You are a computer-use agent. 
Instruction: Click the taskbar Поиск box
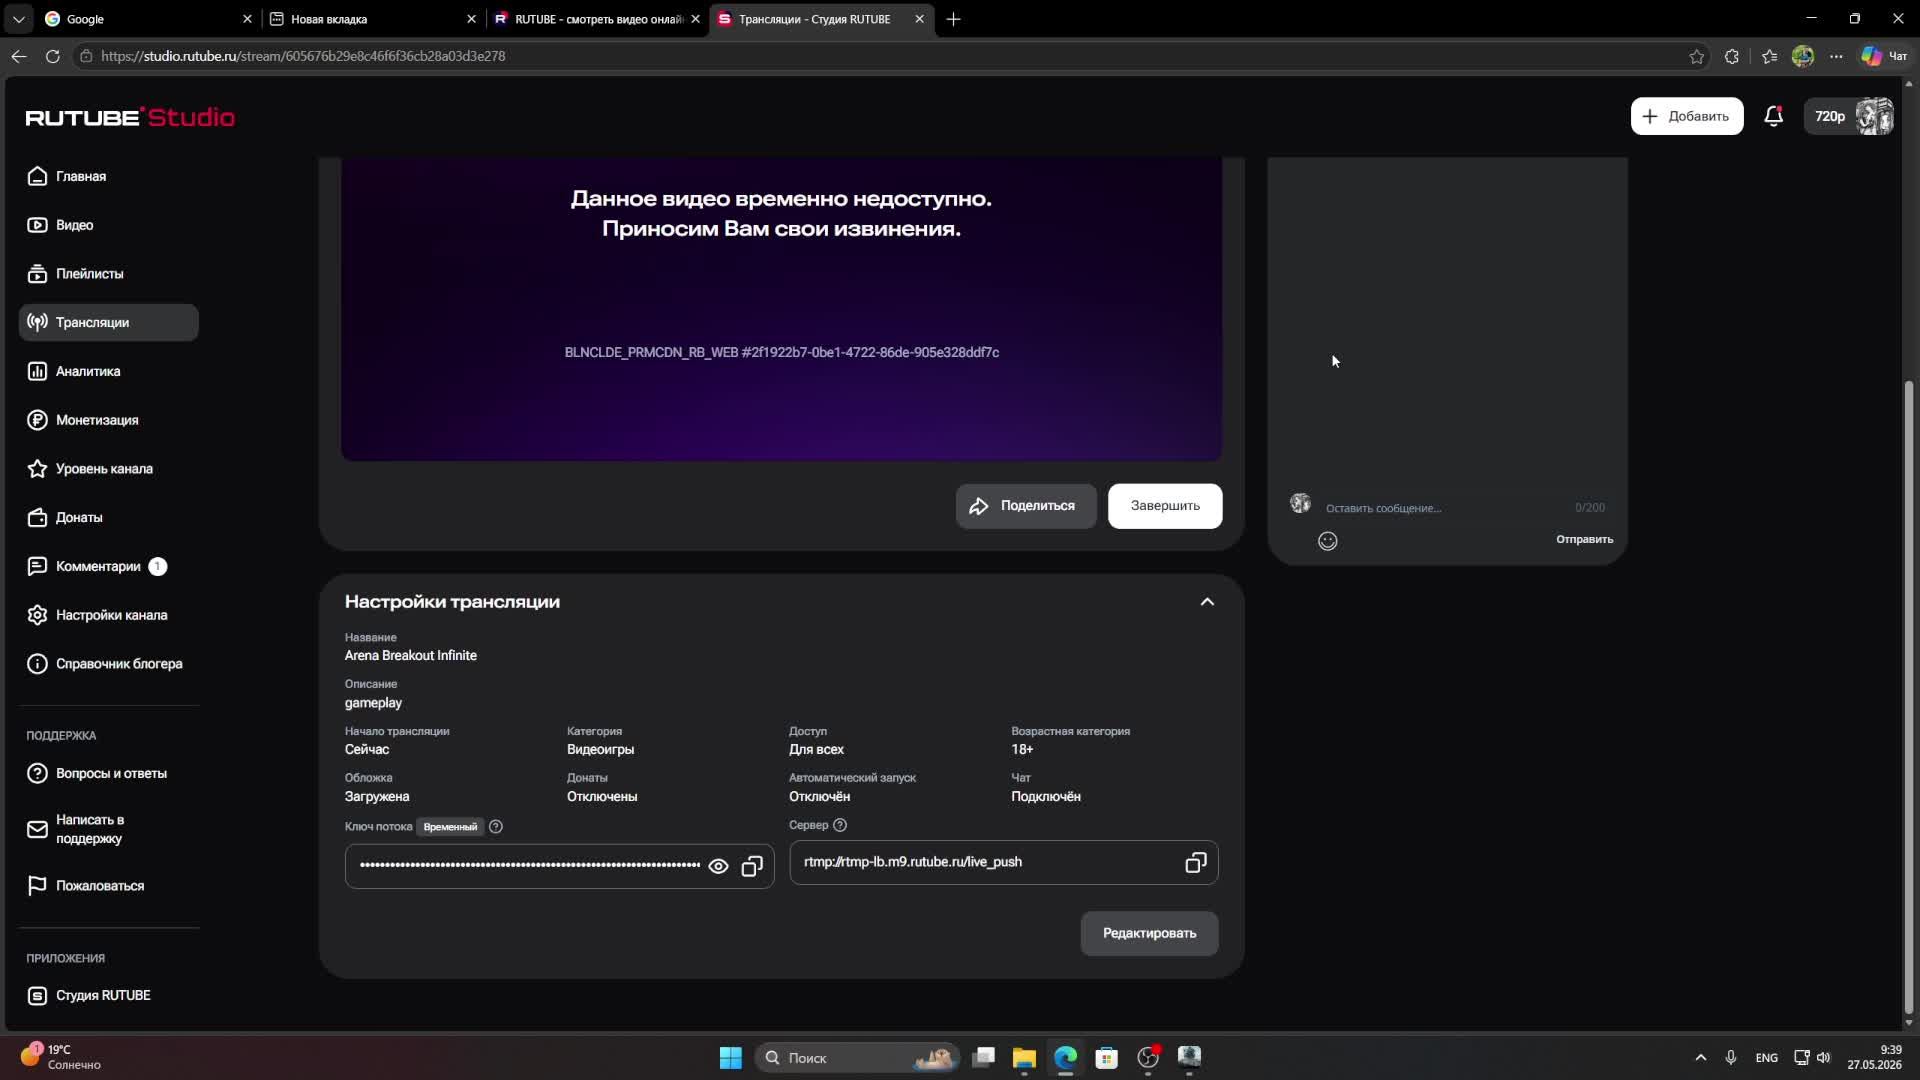point(856,1058)
